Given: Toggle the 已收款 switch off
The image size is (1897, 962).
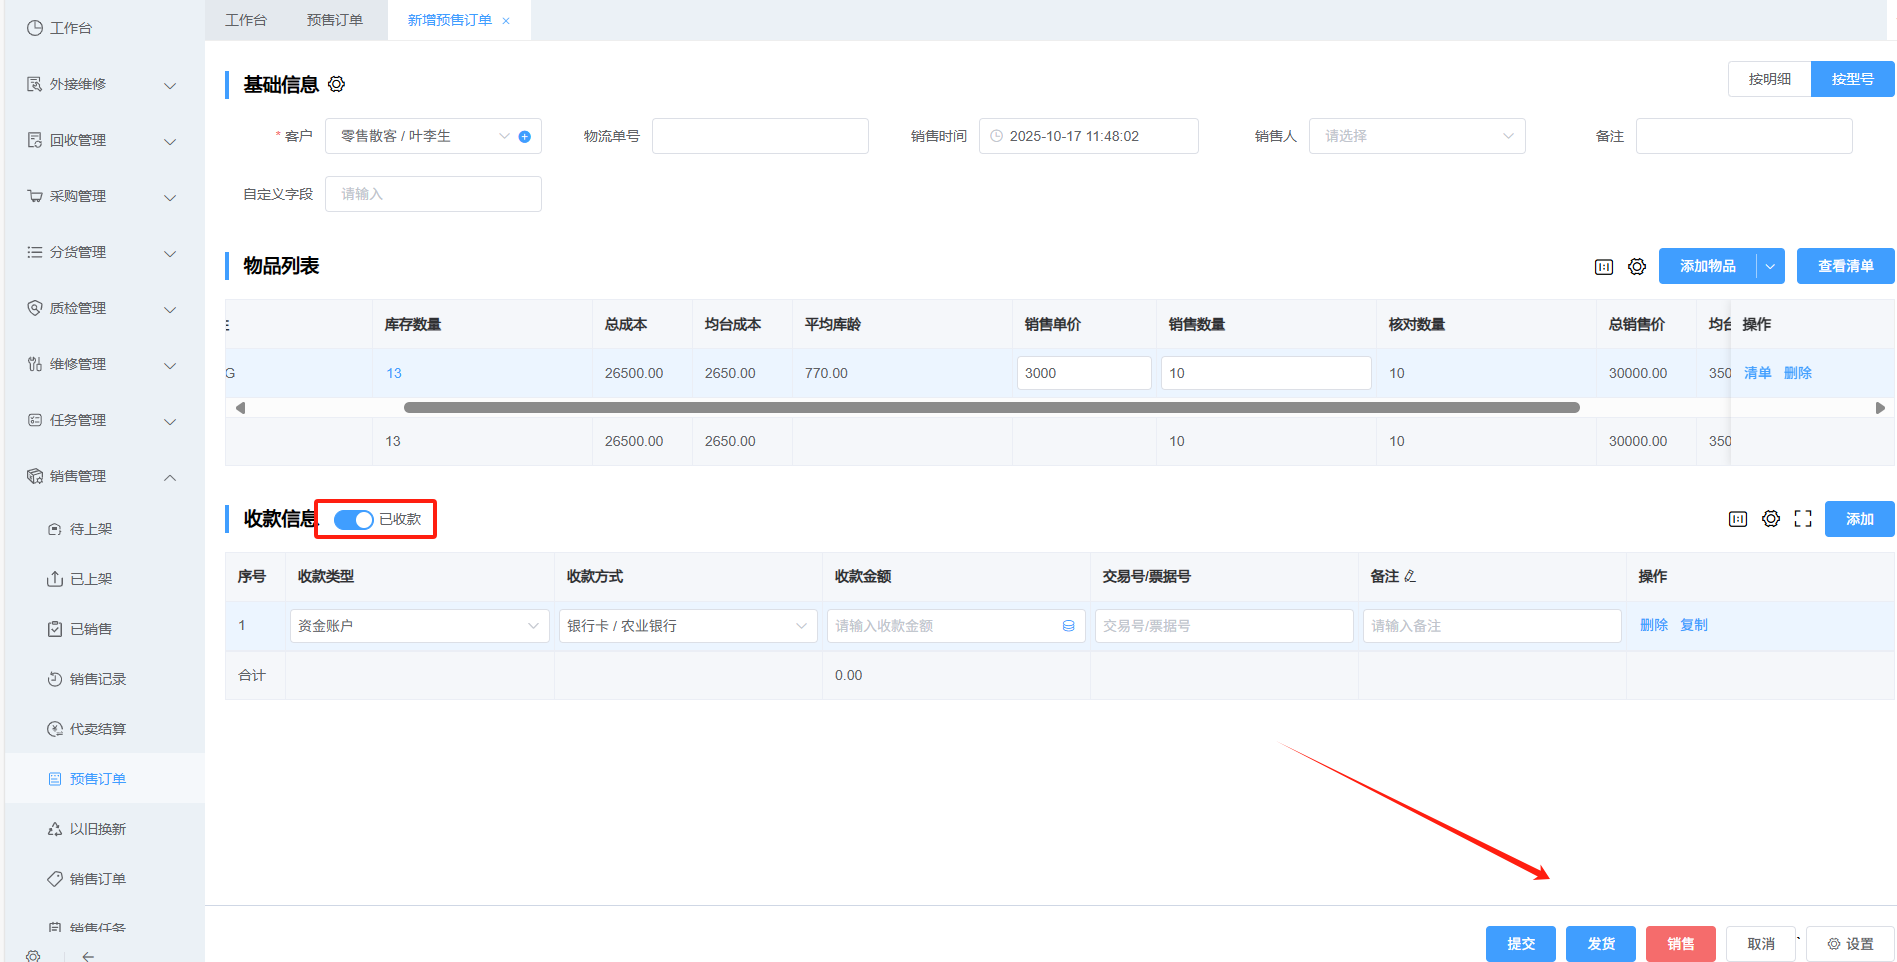Looking at the screenshot, I should [353, 520].
